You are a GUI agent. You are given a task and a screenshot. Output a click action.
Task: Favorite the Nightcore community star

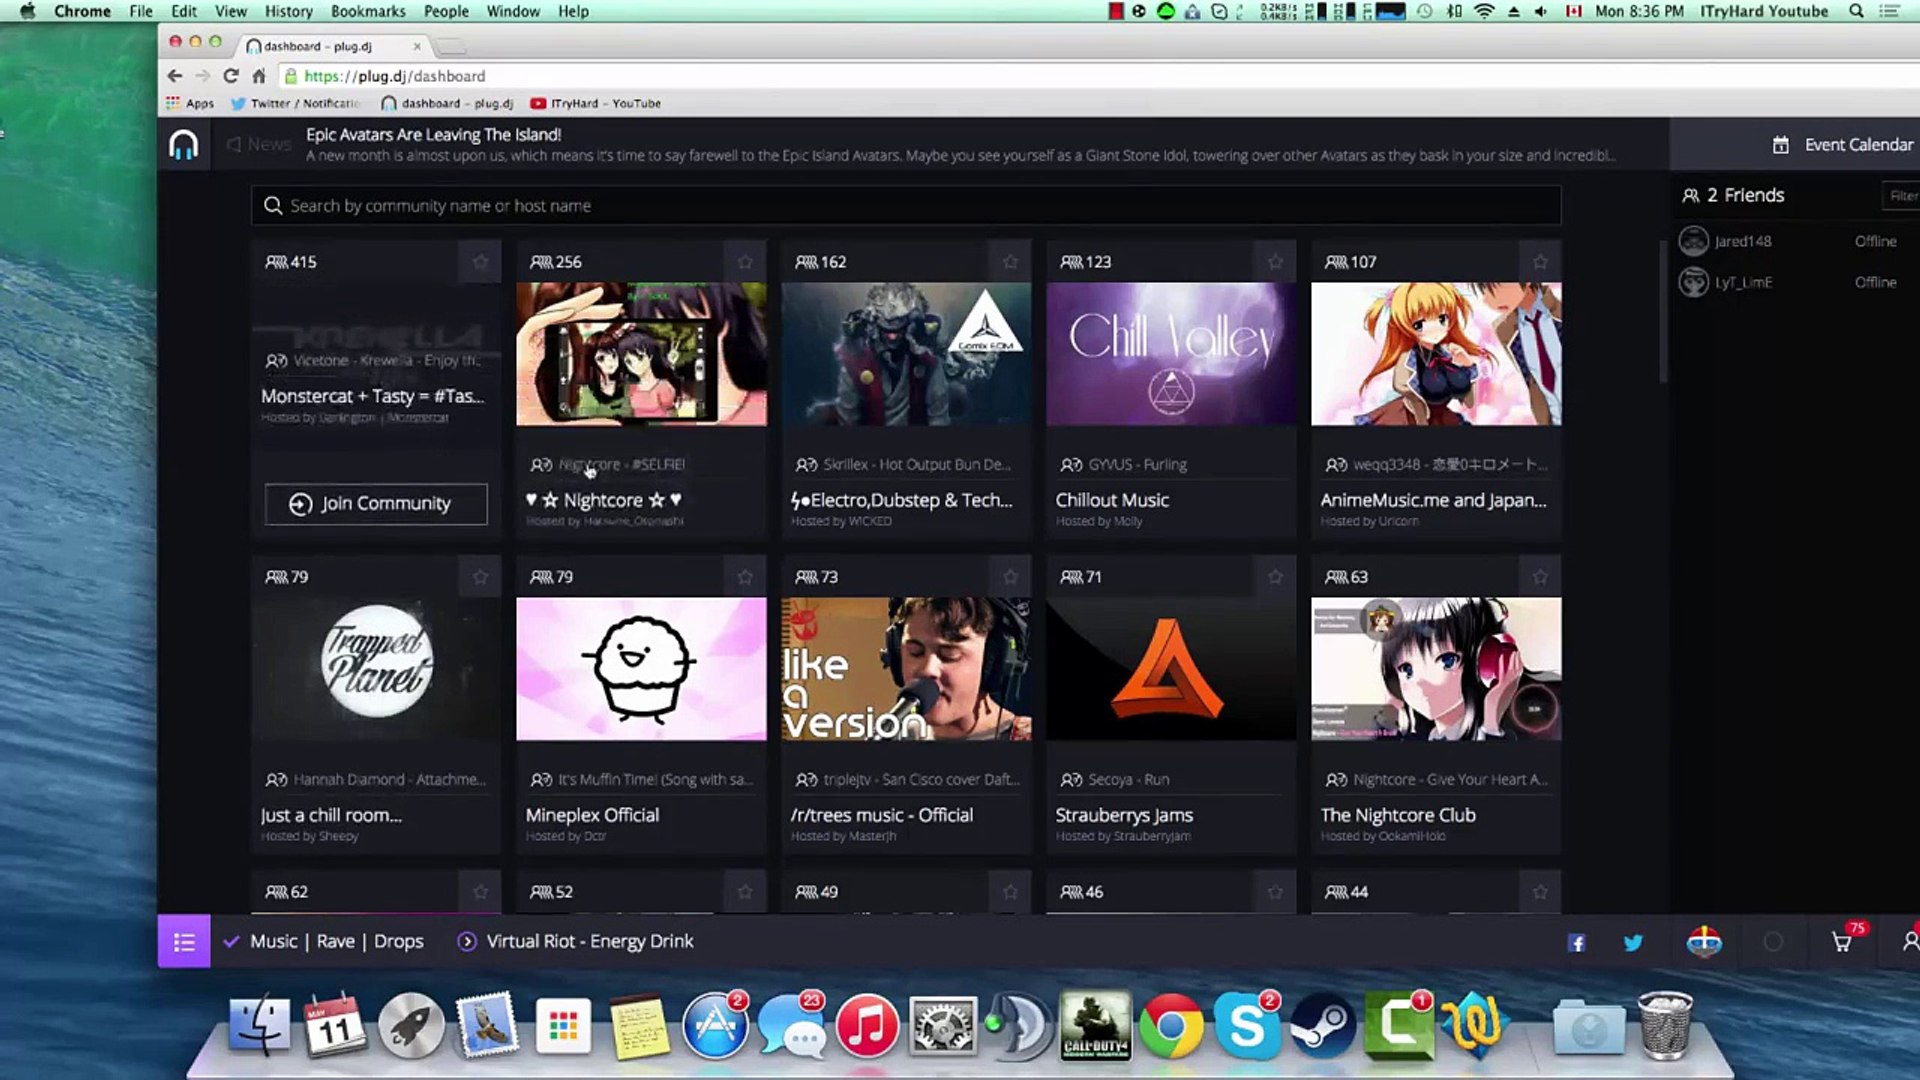pyautogui.click(x=745, y=262)
